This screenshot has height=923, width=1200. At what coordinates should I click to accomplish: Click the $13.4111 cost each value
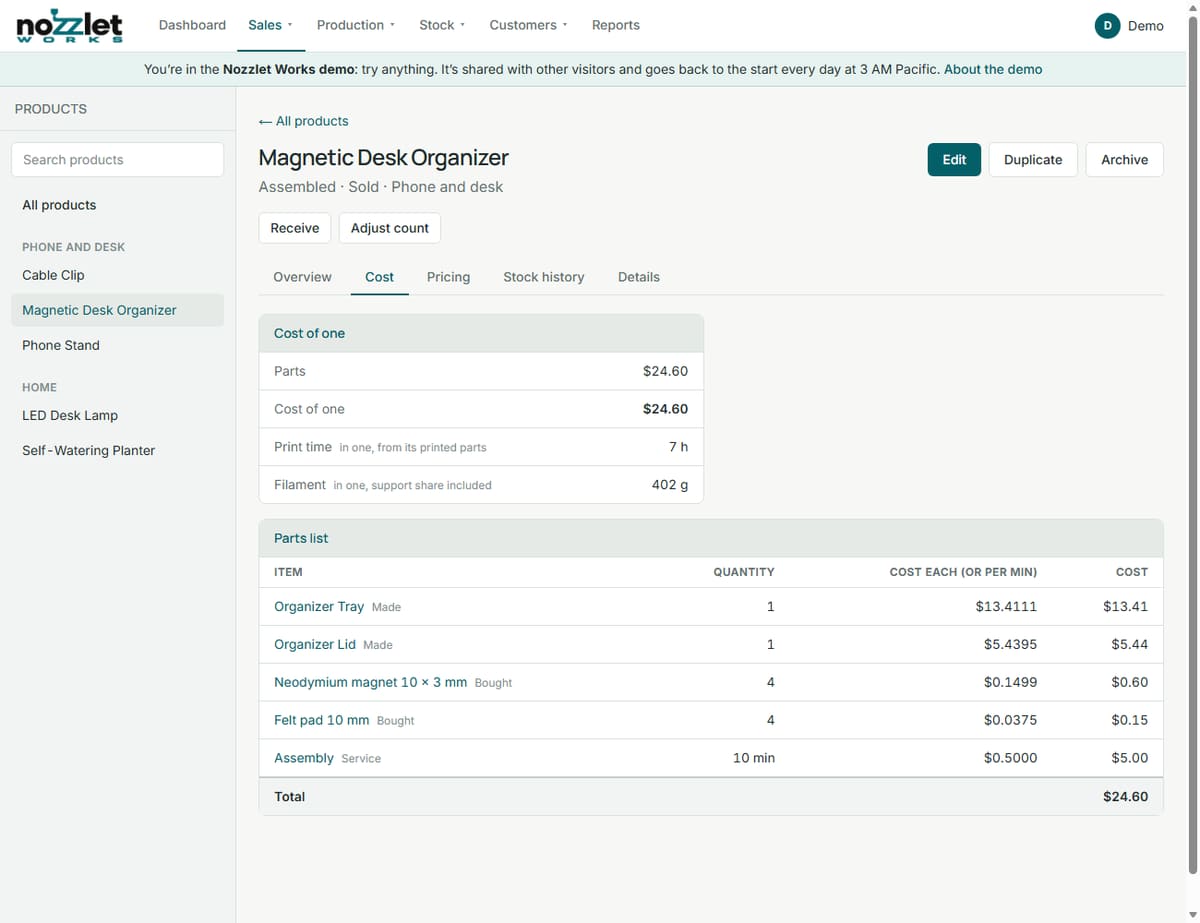[x=1006, y=606]
